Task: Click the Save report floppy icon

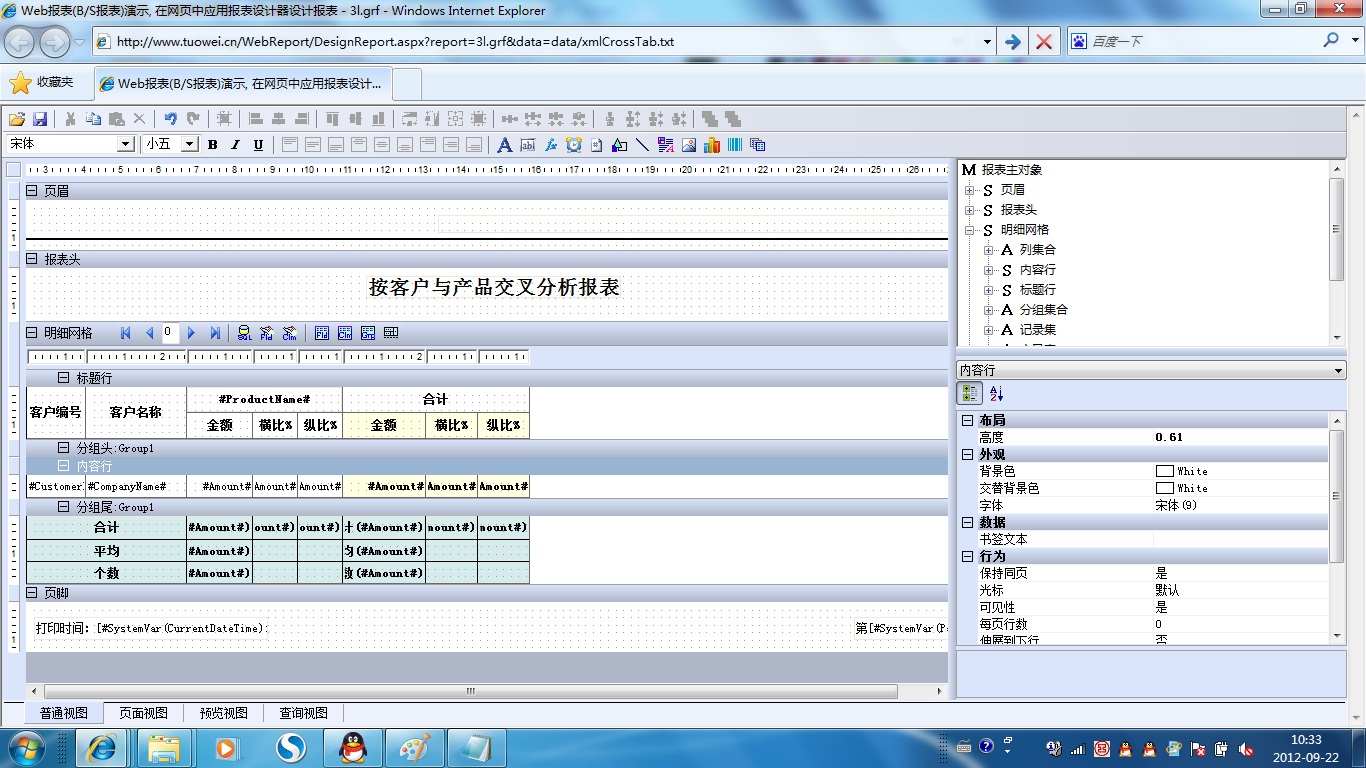Action: point(40,119)
